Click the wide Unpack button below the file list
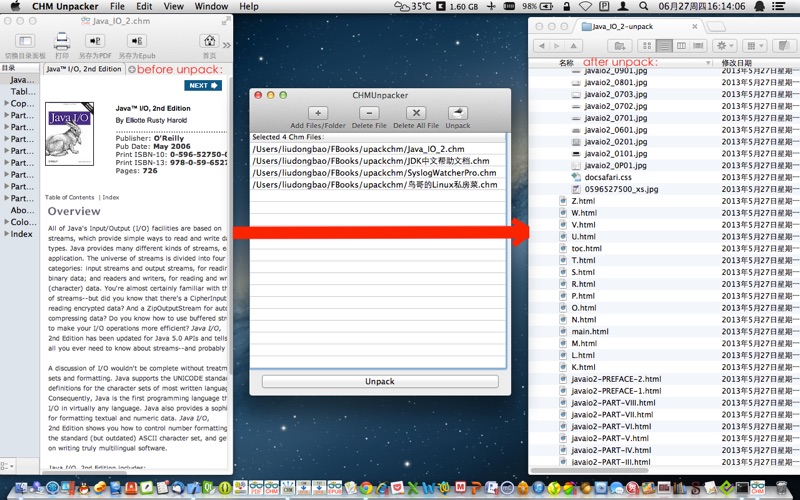The image size is (800, 500). pyautogui.click(x=380, y=382)
